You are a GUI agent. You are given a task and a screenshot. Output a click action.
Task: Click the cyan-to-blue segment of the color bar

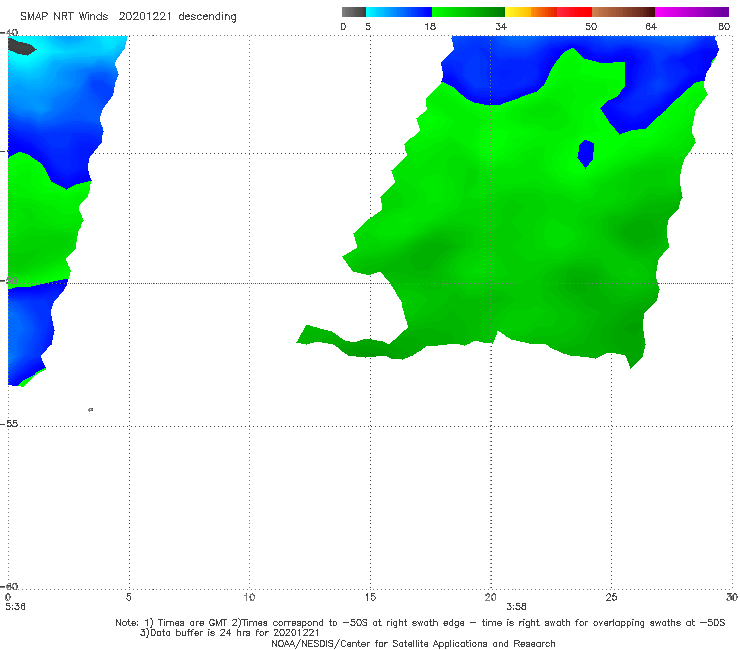[399, 12]
